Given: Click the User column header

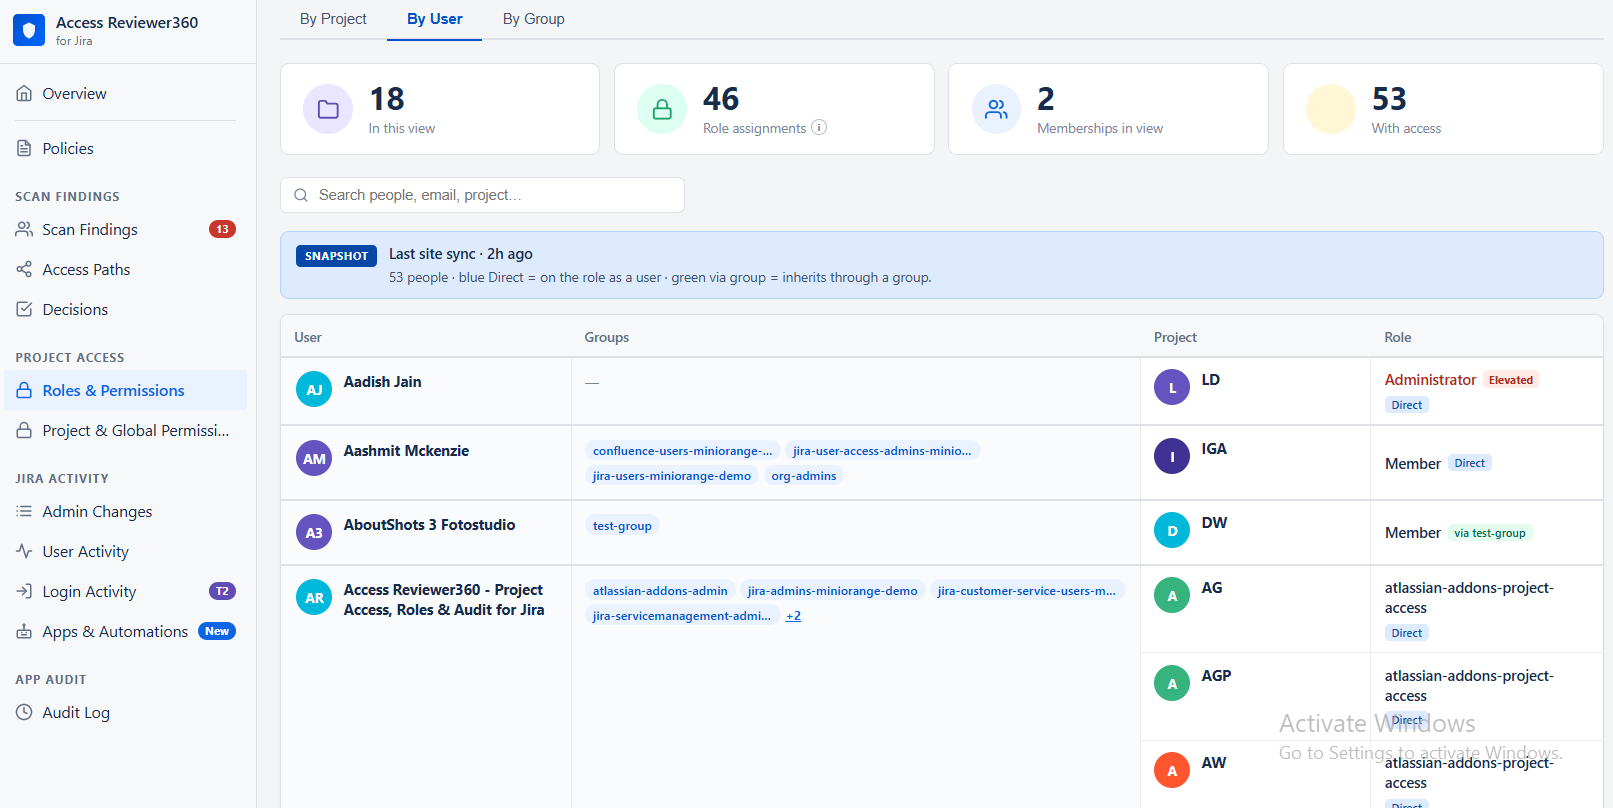Looking at the screenshot, I should pos(308,337).
